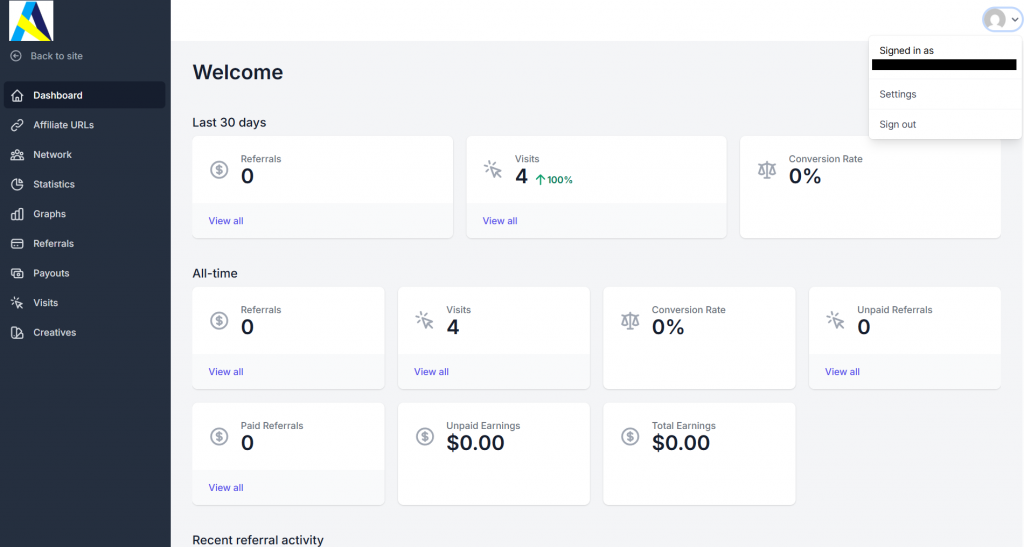Screen dimensions: 1024x547
Task: Click the Dashboard home icon in sidebar
Action: coord(16,96)
